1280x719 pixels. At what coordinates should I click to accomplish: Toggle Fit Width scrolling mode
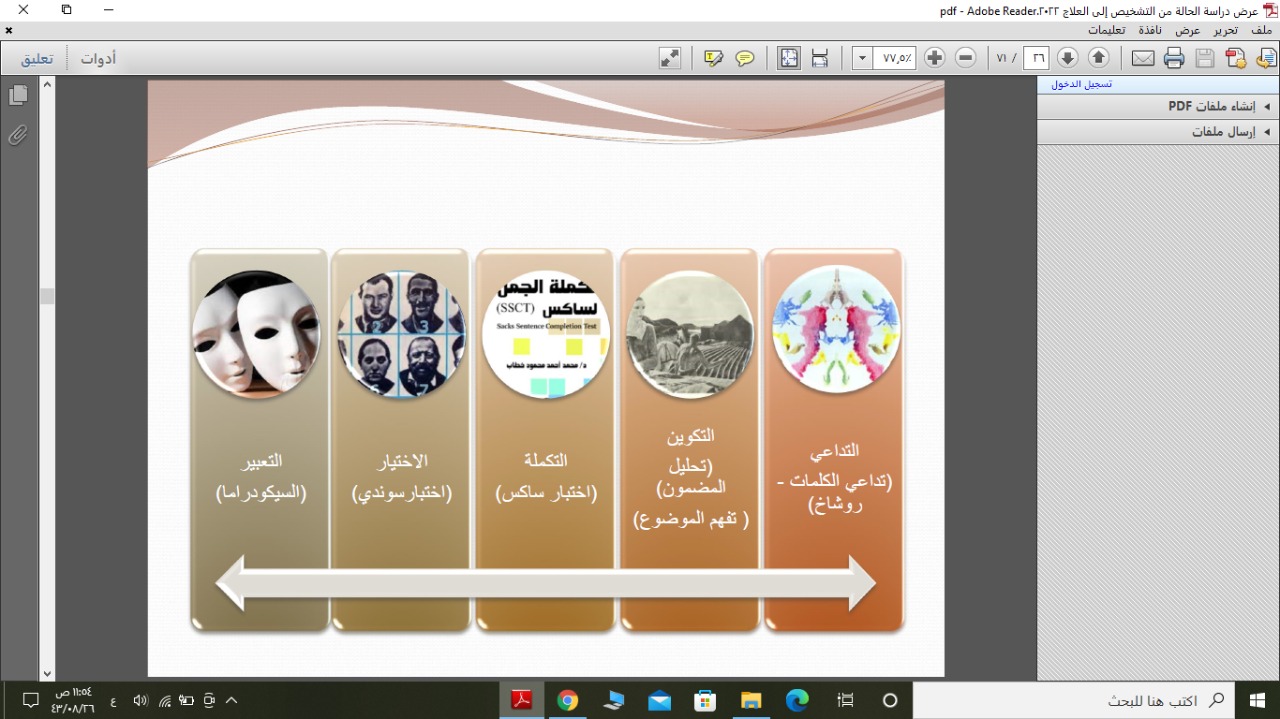(820, 58)
